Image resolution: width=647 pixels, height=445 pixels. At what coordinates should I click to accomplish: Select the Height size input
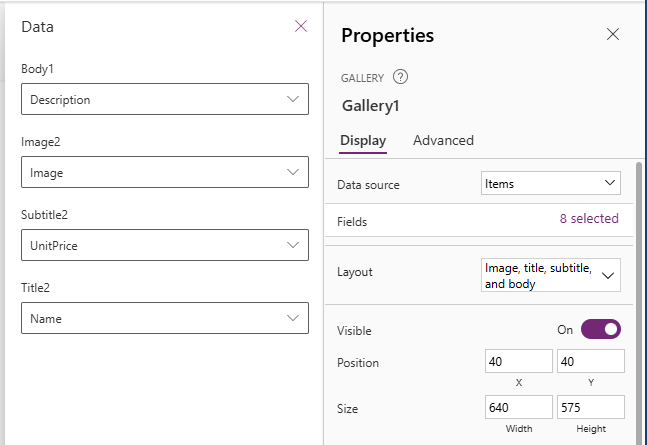click(591, 407)
